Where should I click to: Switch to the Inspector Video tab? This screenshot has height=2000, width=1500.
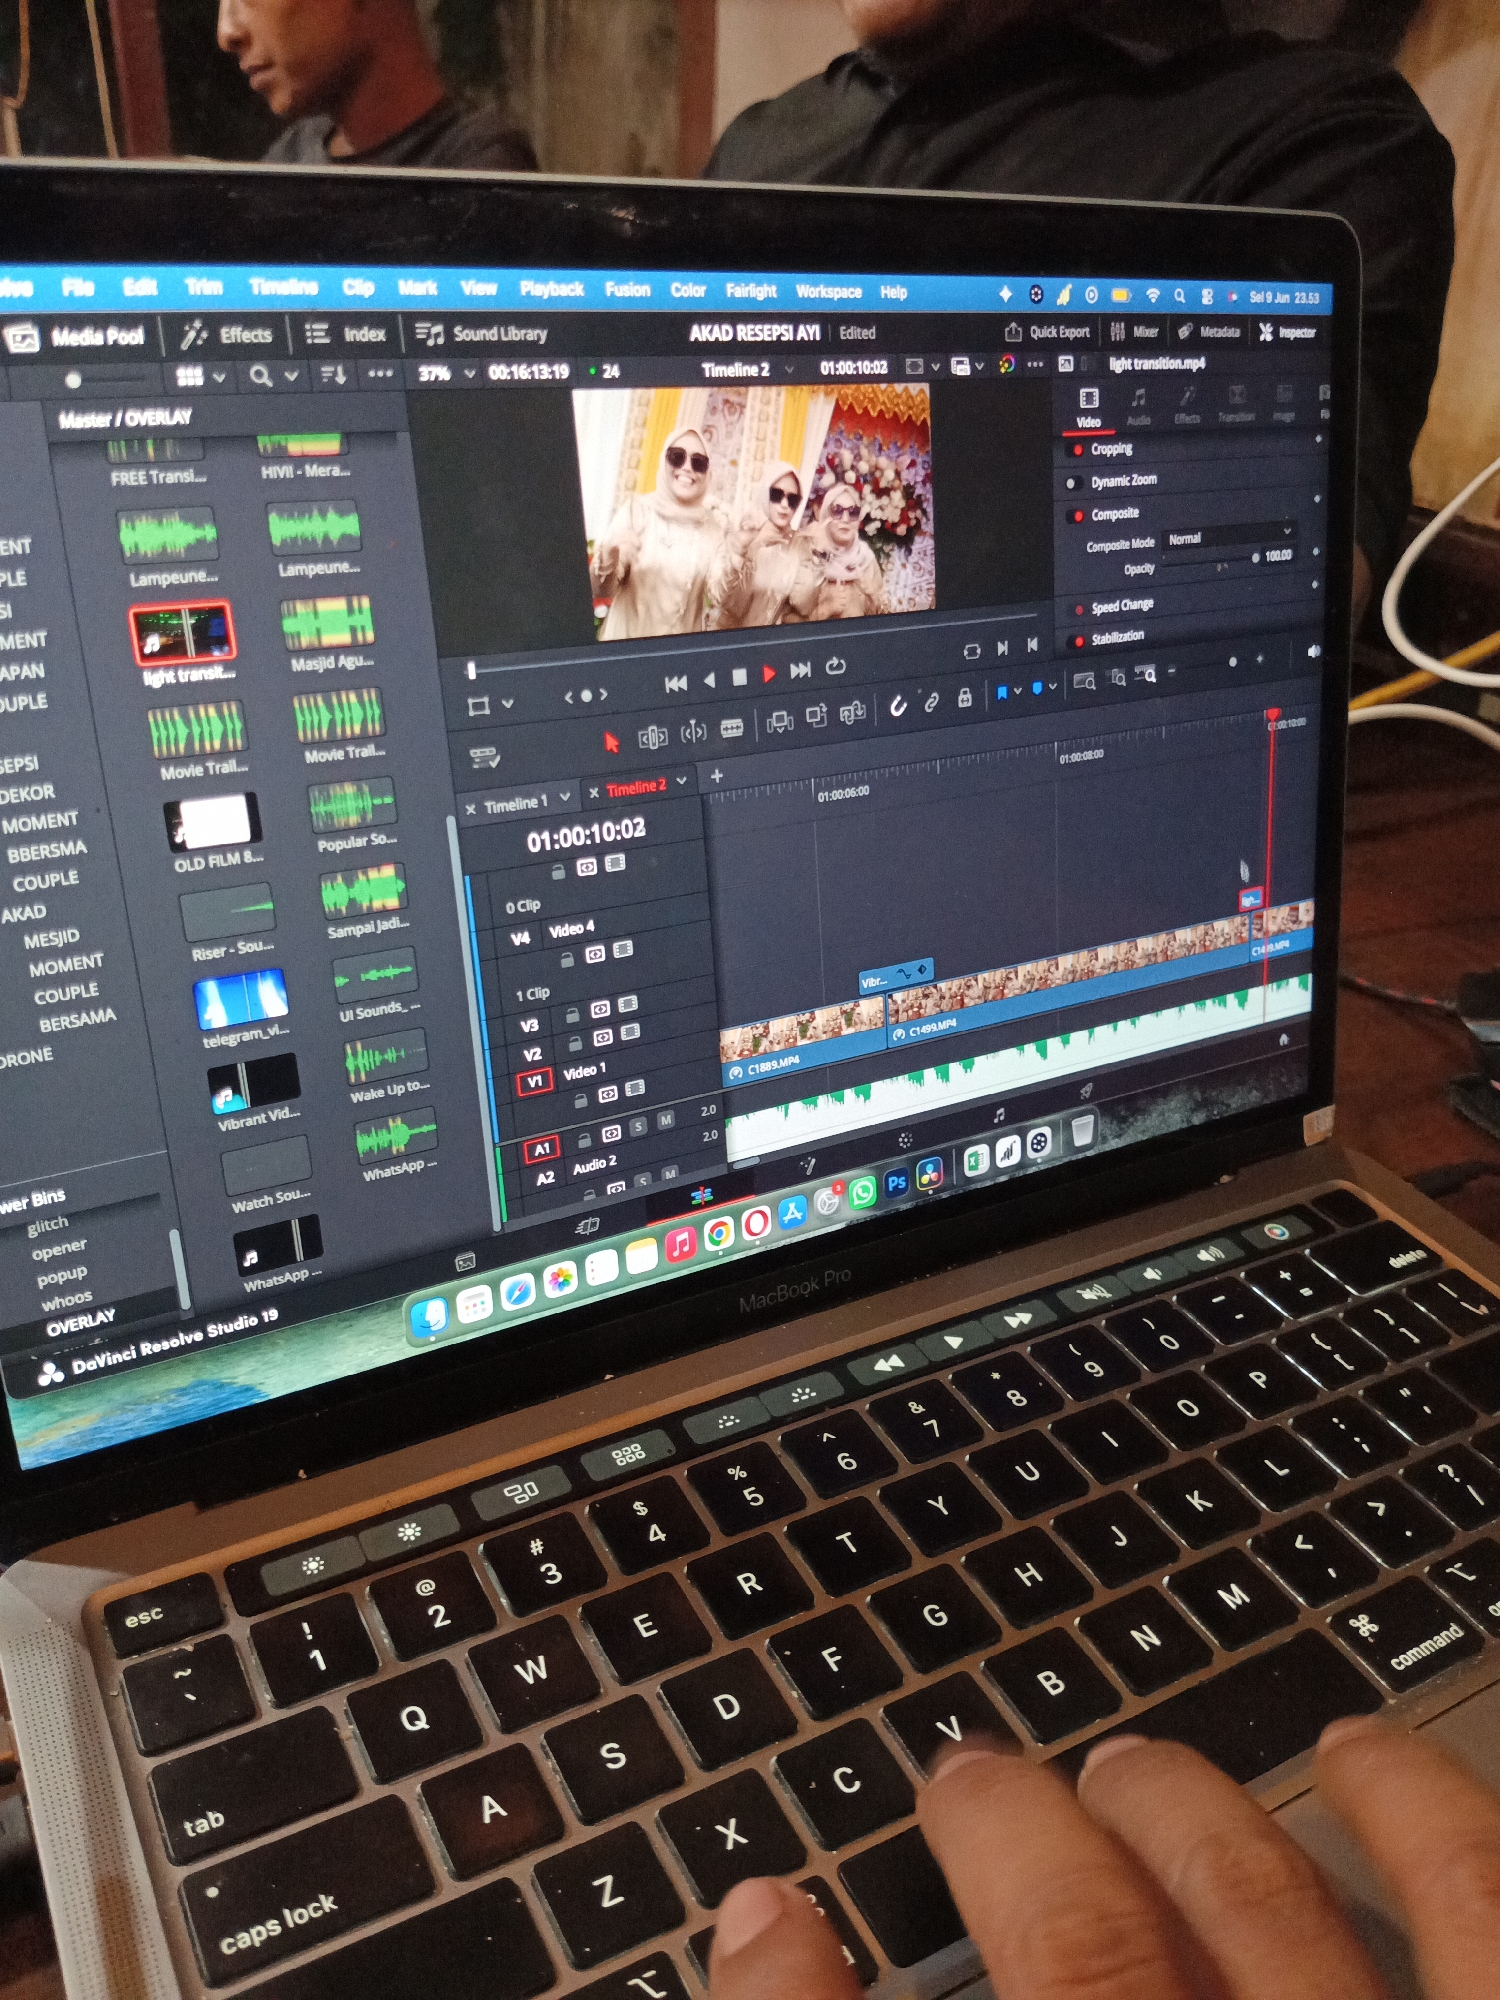coord(1088,407)
